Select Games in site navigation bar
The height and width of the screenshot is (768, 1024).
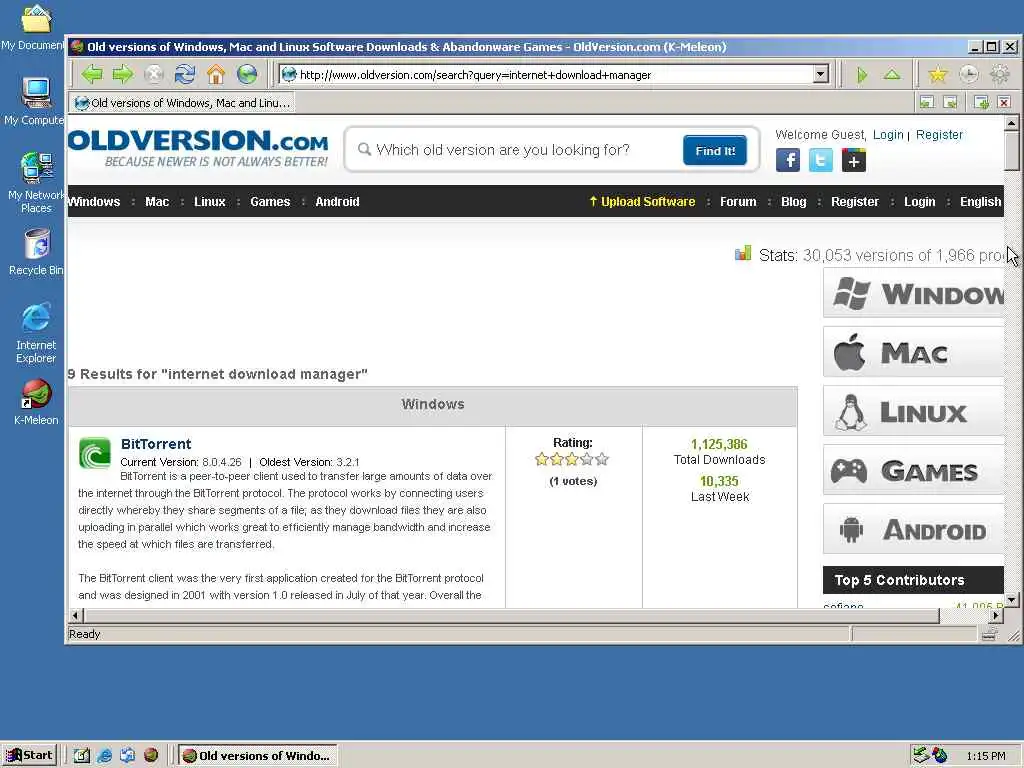pyautogui.click(x=270, y=202)
